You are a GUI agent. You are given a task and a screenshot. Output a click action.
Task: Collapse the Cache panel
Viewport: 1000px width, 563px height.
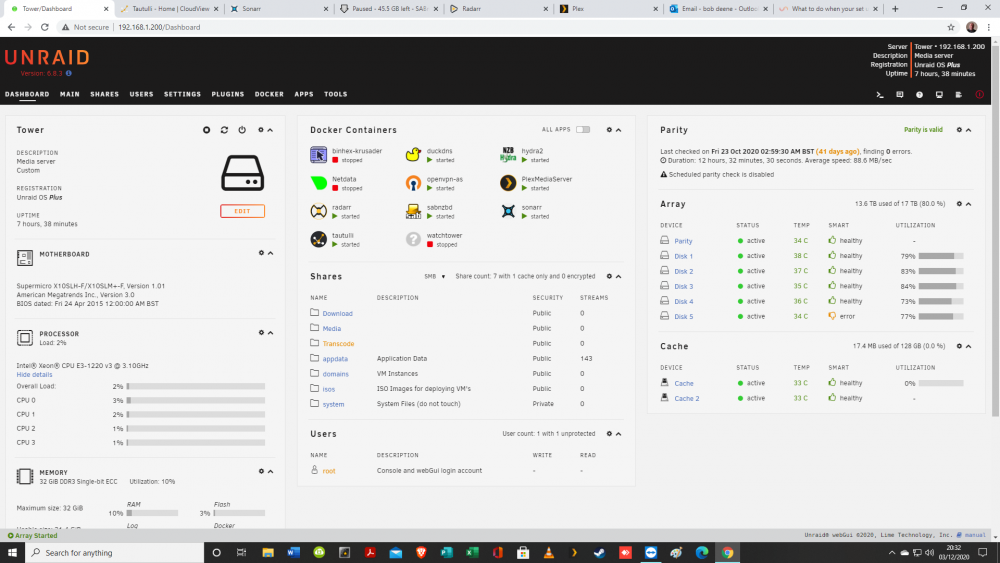969,346
